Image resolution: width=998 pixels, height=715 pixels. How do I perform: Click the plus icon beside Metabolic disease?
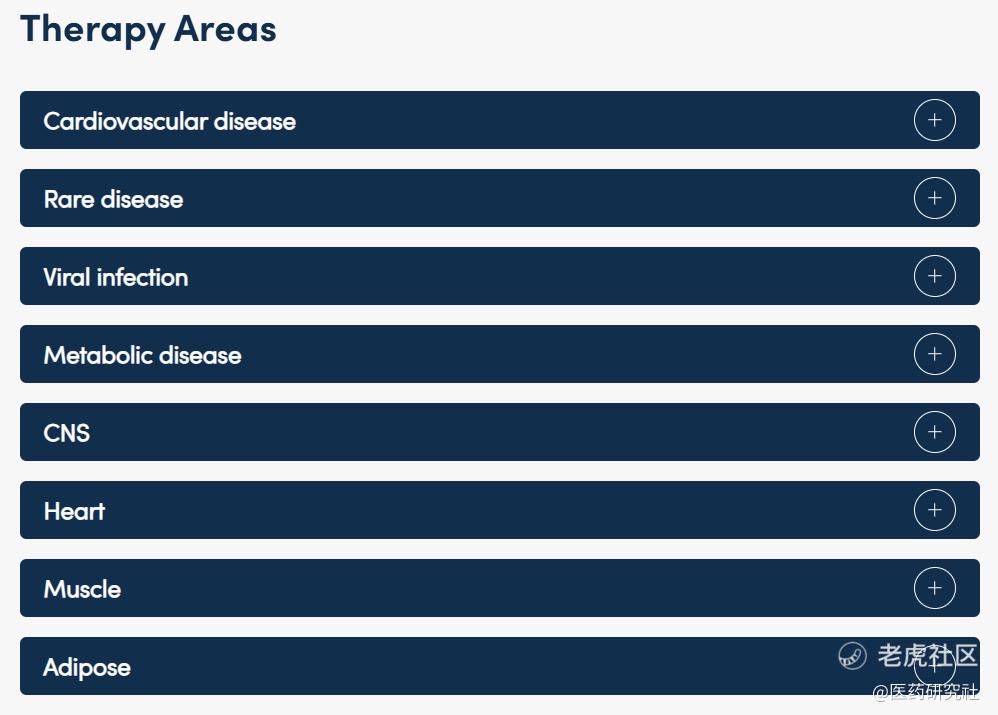point(934,354)
